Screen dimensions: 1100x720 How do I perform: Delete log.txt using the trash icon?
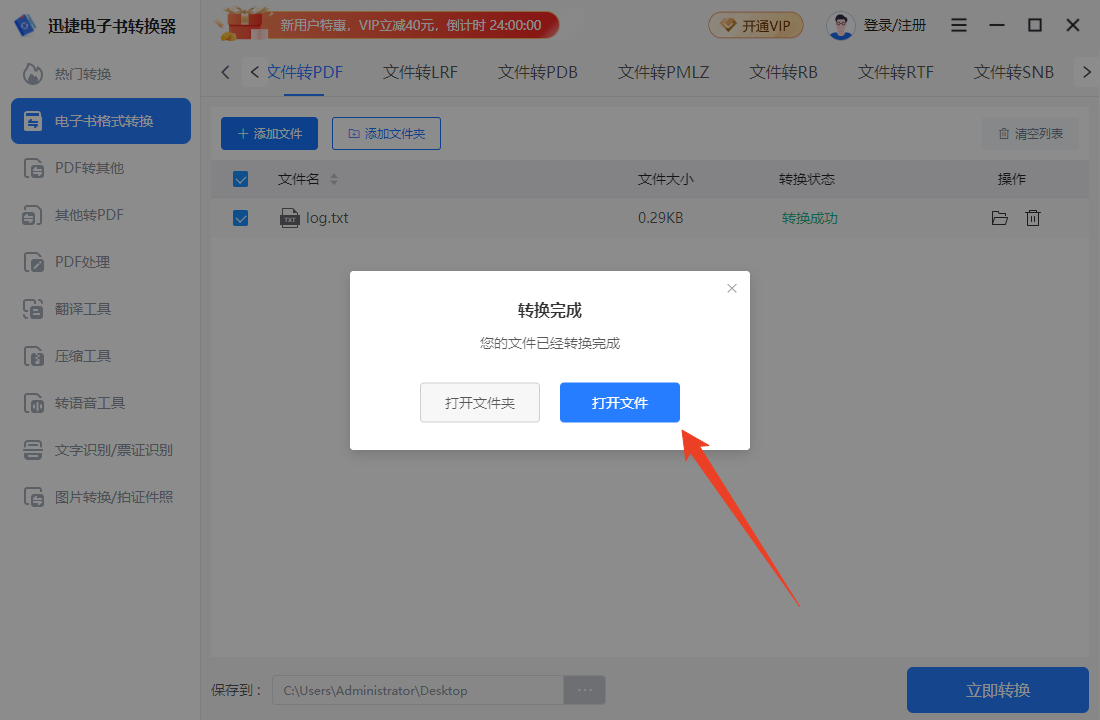pos(1033,217)
